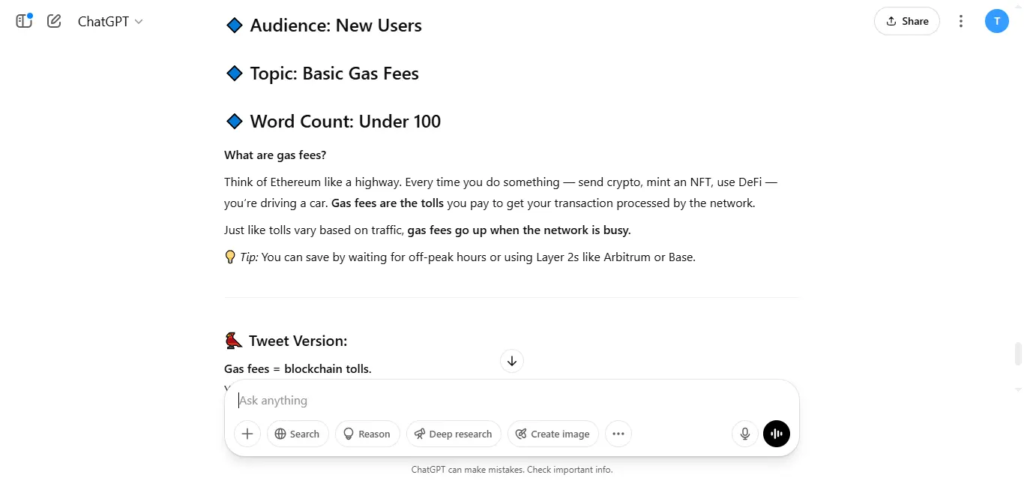Image resolution: width=1024 pixels, height=481 pixels.
Task: Toggle the Search tool on
Action: click(x=298, y=433)
